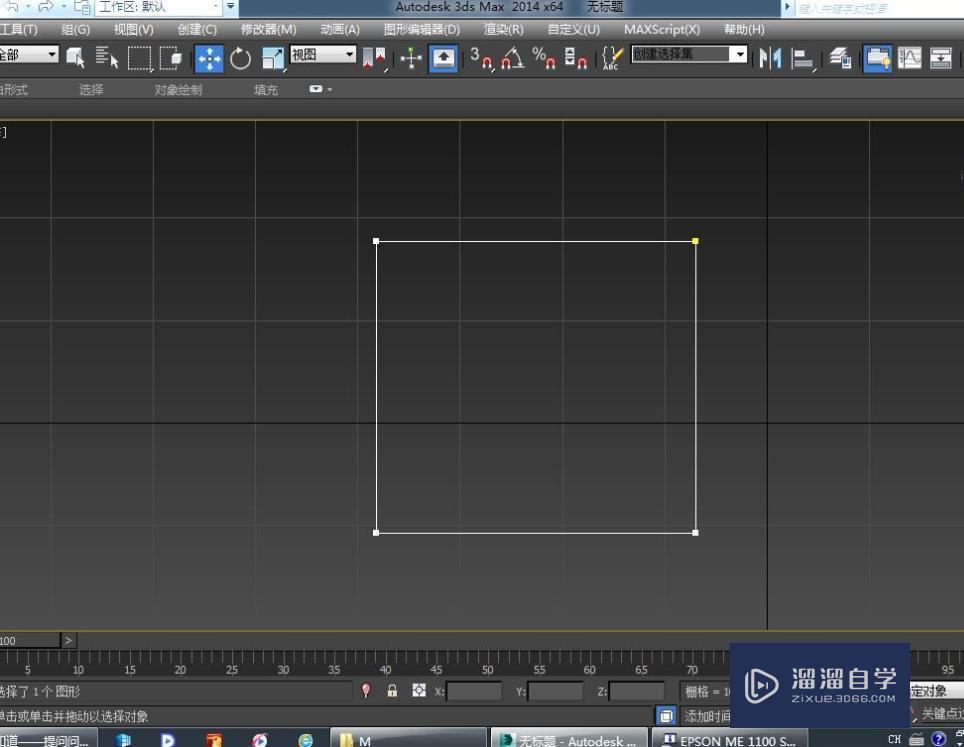Open the 渲染(R) Rendering menu
This screenshot has width=964, height=747.
(x=503, y=30)
